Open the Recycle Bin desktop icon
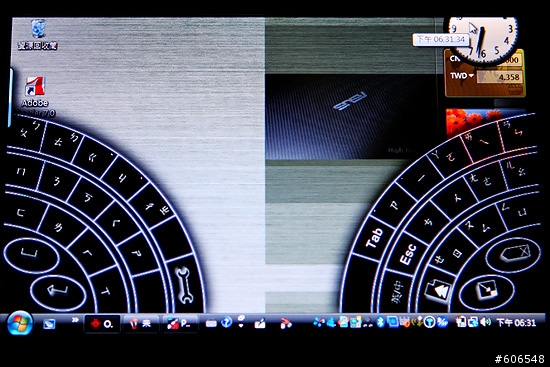Image resolution: width=550 pixels, height=367 pixels. tap(38, 35)
